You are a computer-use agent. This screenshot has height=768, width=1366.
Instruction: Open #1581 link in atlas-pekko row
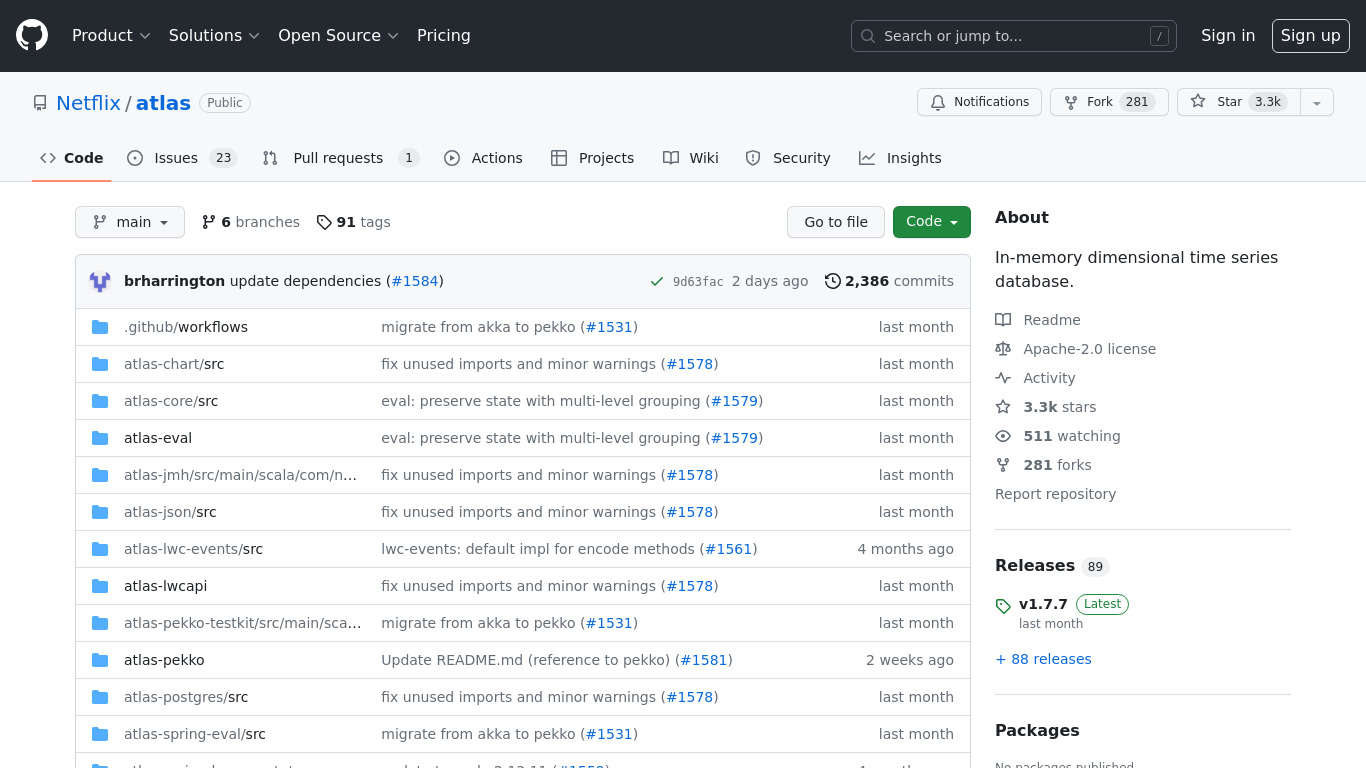(704, 660)
